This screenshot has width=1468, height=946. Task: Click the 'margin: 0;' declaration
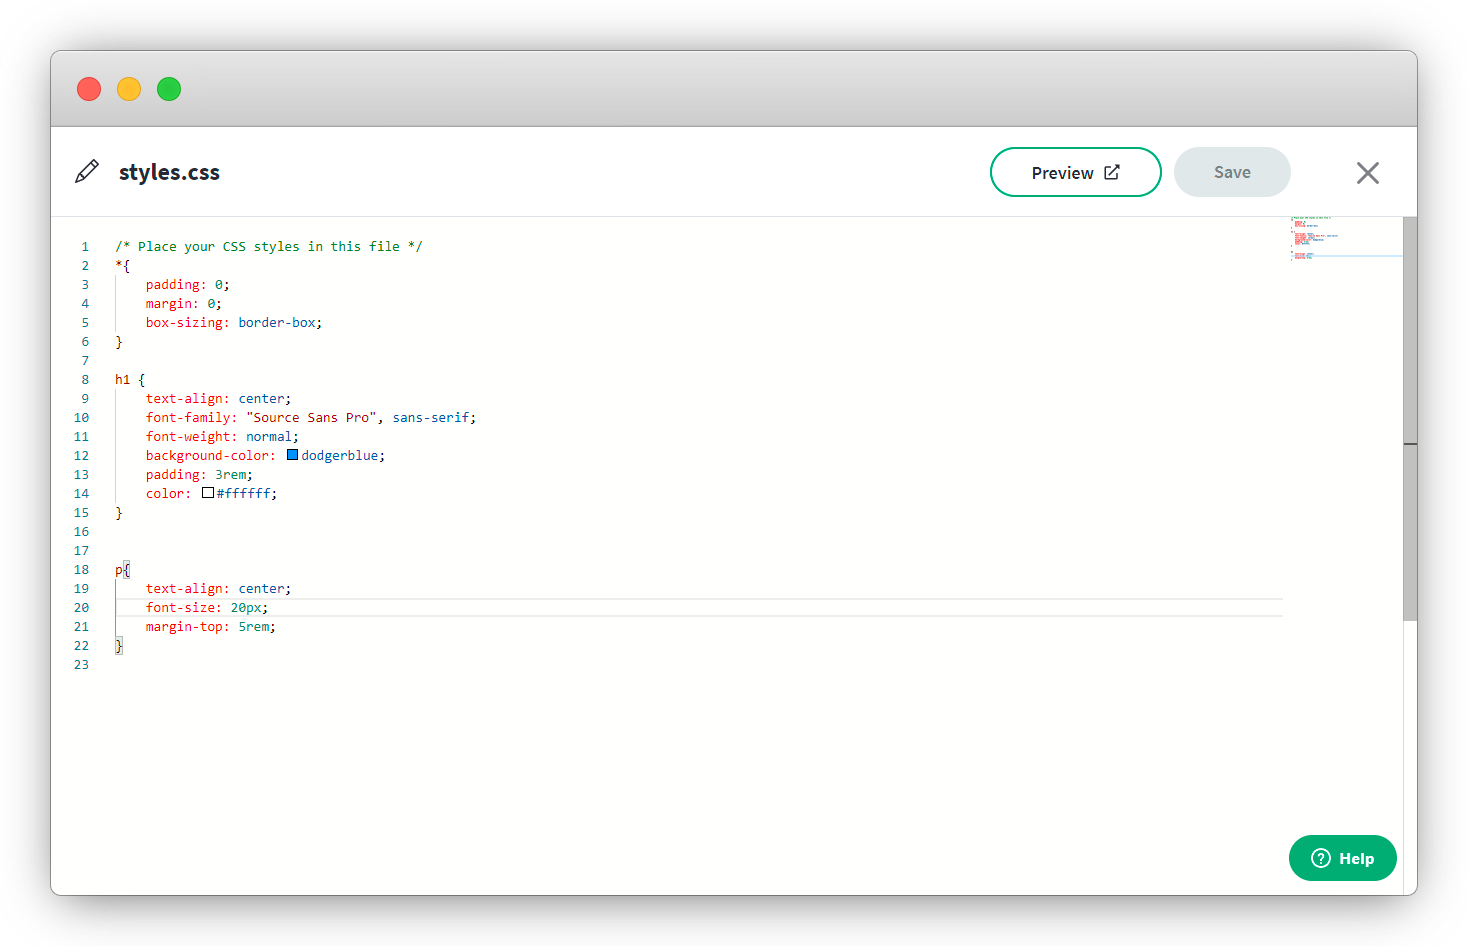tap(184, 303)
